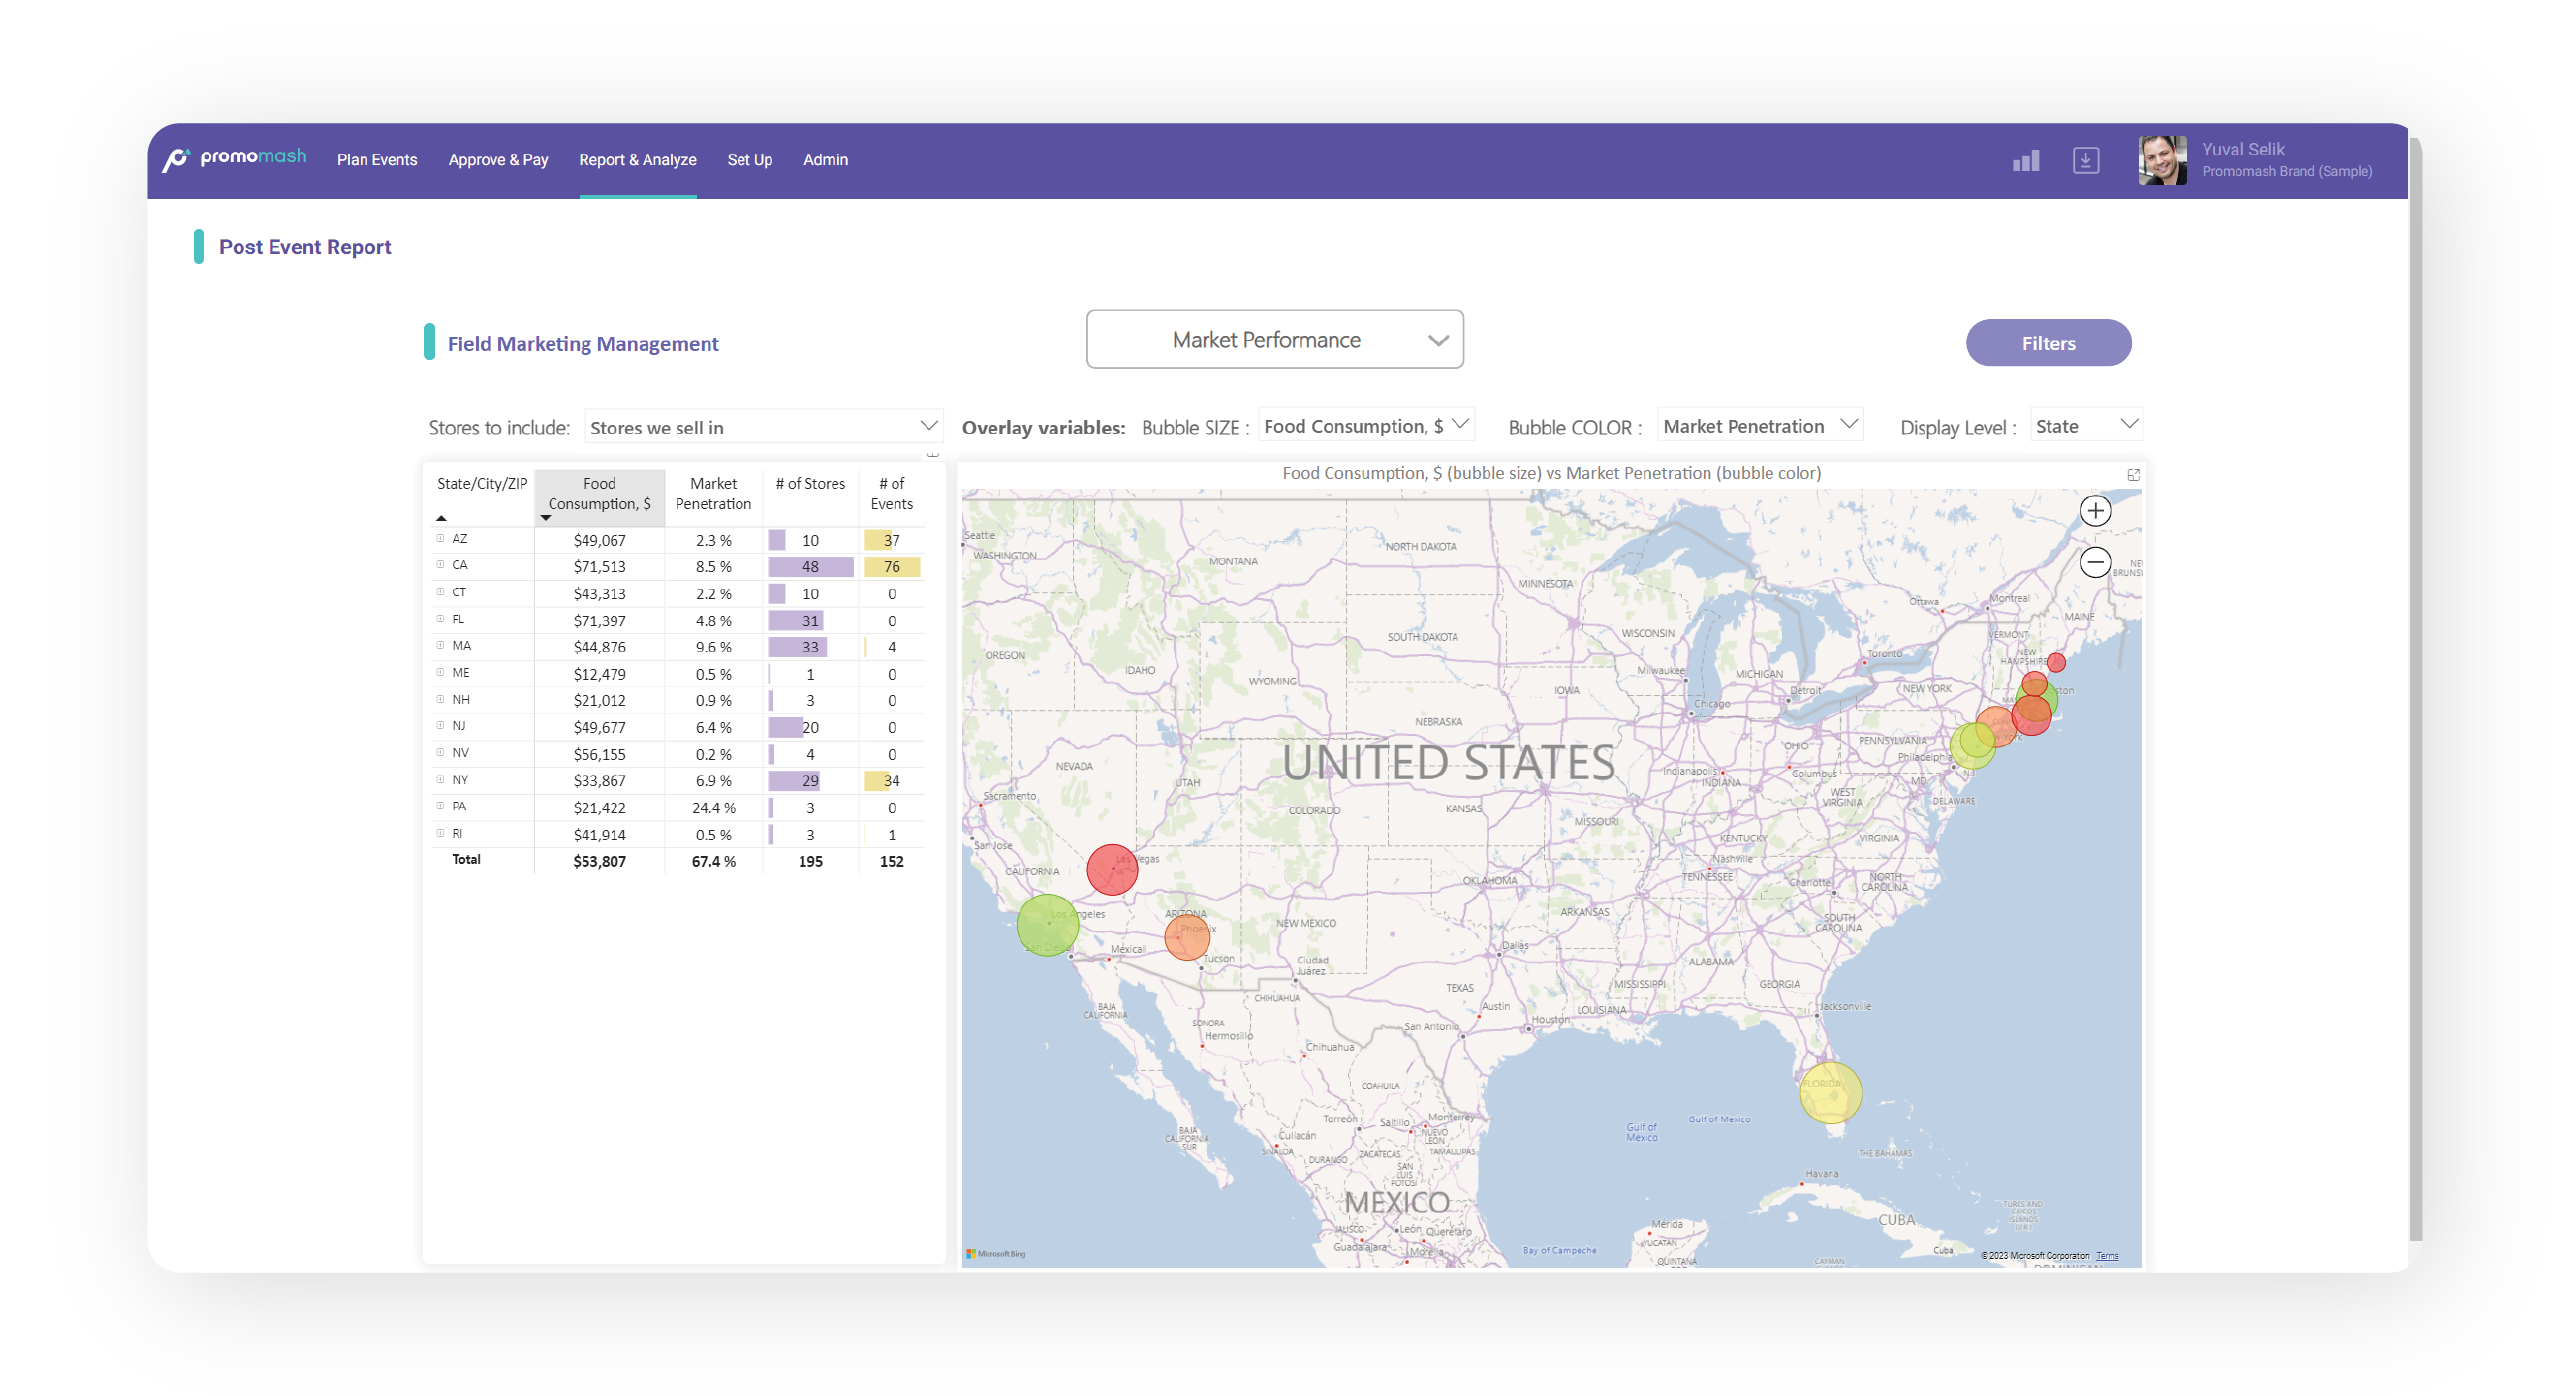Click the Filters button icon

pyautogui.click(x=2047, y=342)
